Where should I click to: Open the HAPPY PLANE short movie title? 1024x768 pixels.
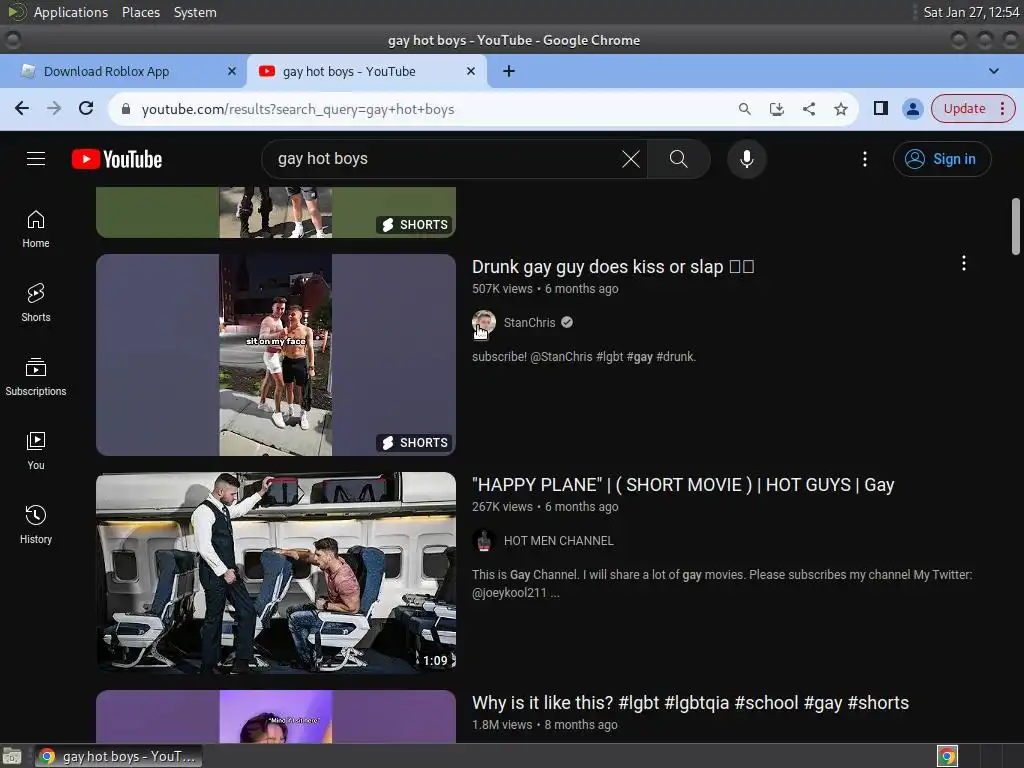tap(683, 485)
